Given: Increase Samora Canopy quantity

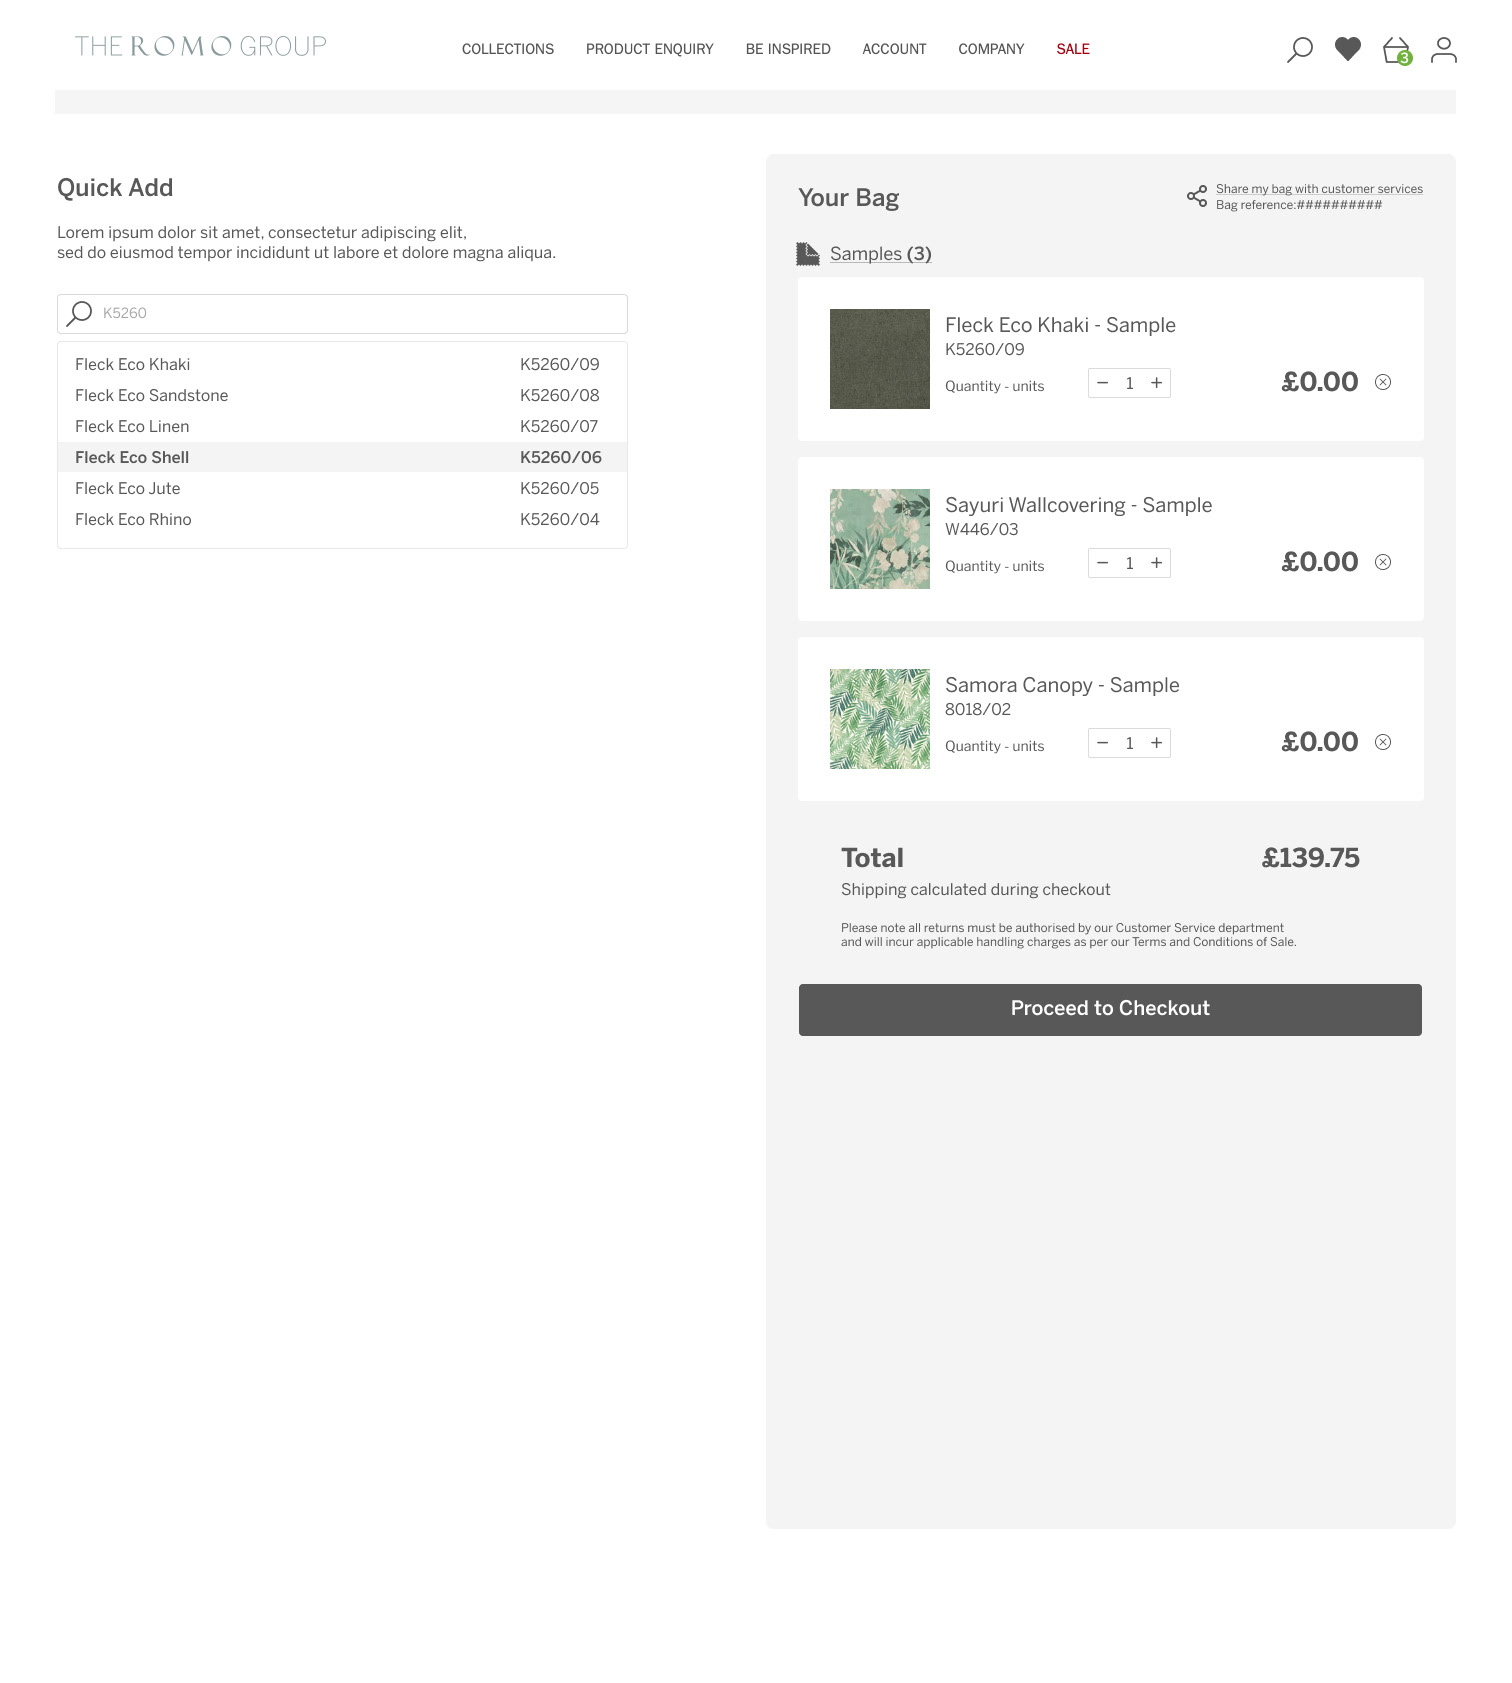Looking at the screenshot, I should [x=1156, y=743].
